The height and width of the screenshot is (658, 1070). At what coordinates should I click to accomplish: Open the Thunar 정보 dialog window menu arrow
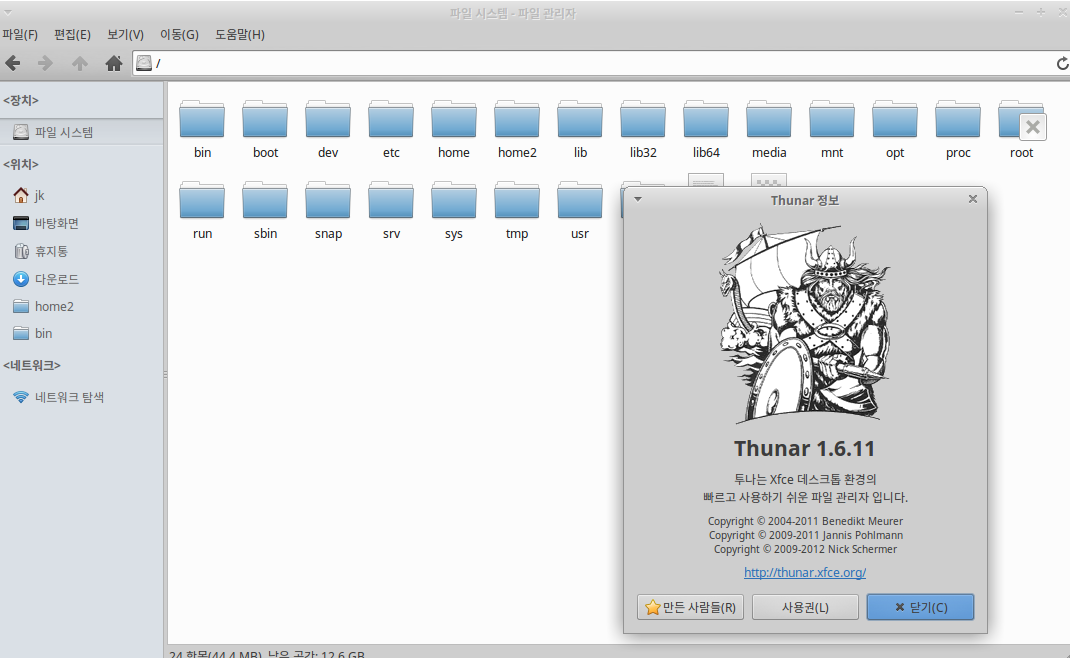(638, 199)
